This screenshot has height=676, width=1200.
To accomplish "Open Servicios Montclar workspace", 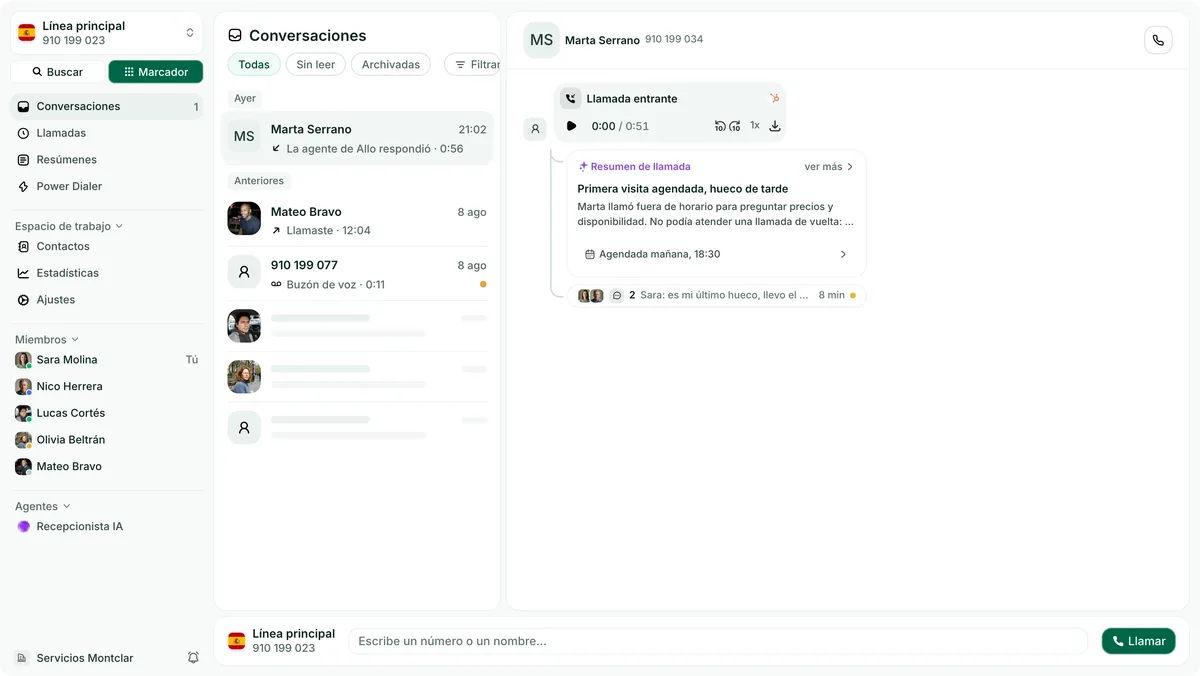I will [76, 658].
